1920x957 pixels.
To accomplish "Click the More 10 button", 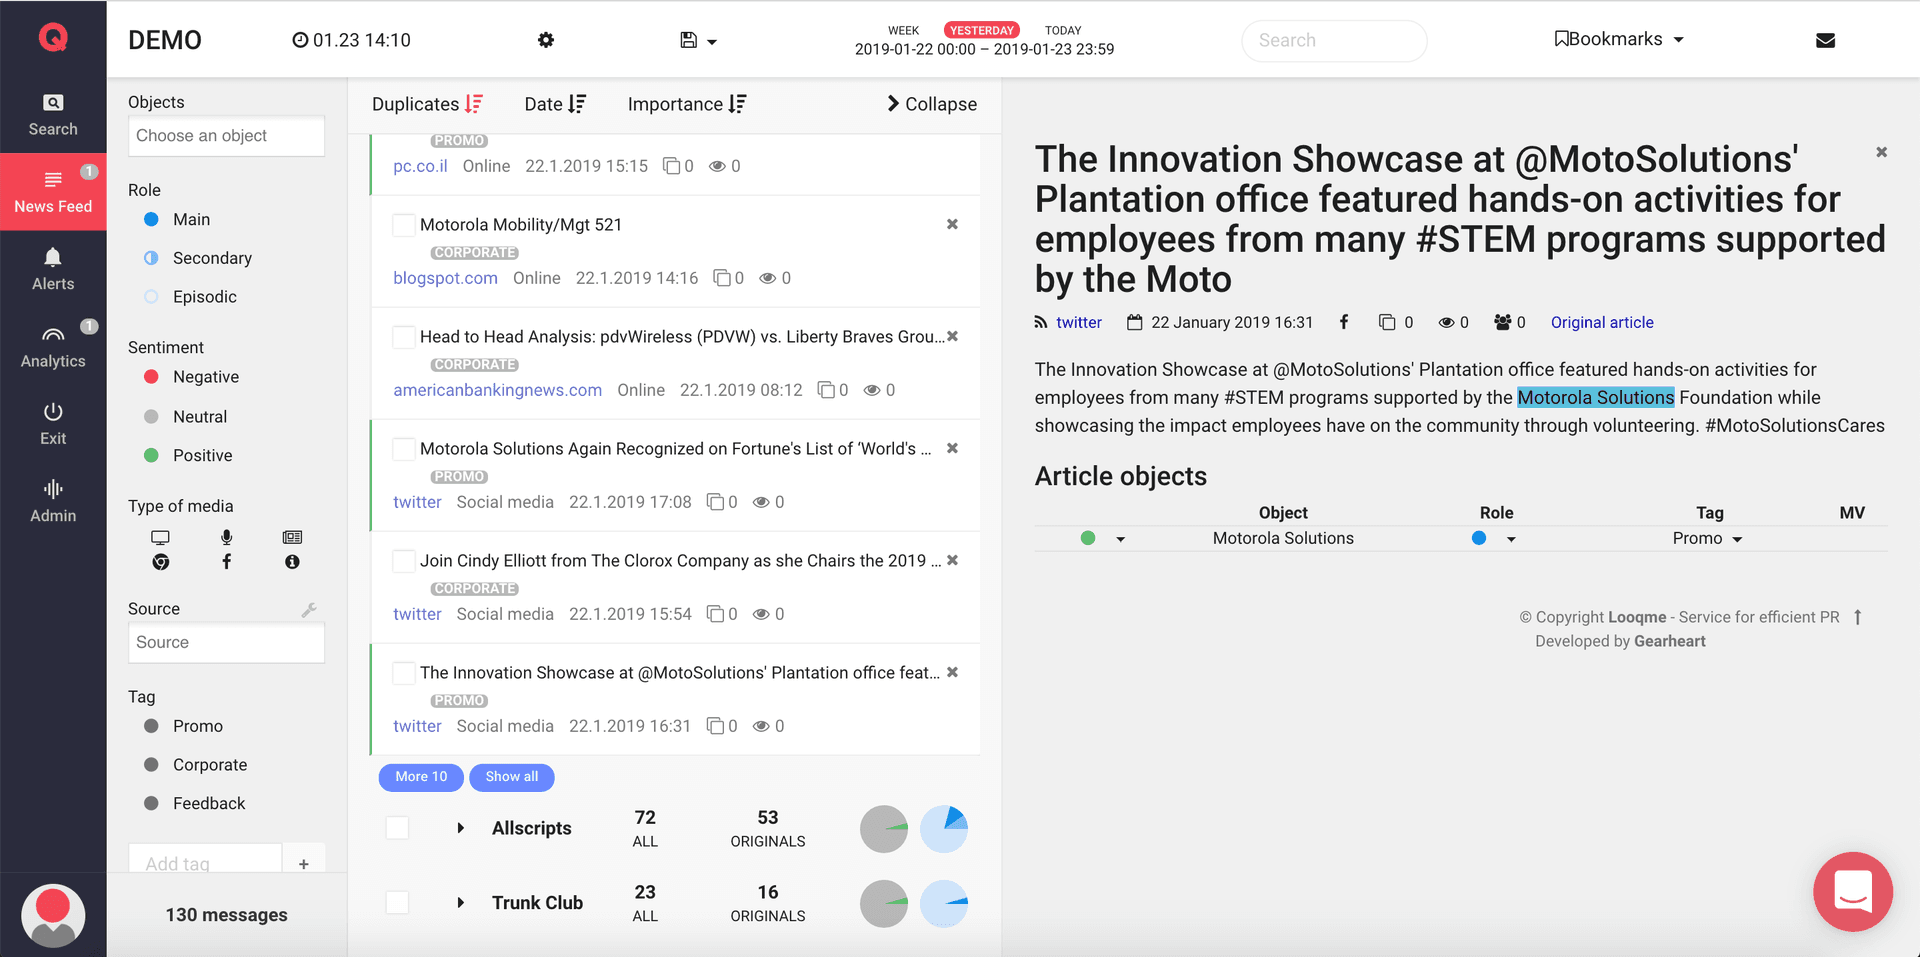I will pos(421,777).
